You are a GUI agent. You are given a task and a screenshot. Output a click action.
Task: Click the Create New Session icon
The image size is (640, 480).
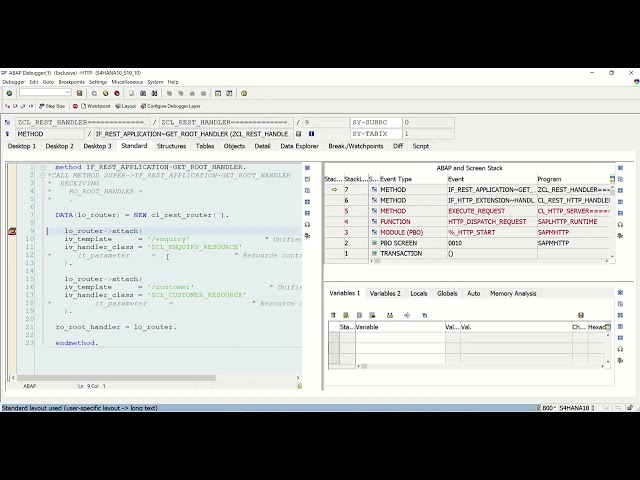click(218, 93)
